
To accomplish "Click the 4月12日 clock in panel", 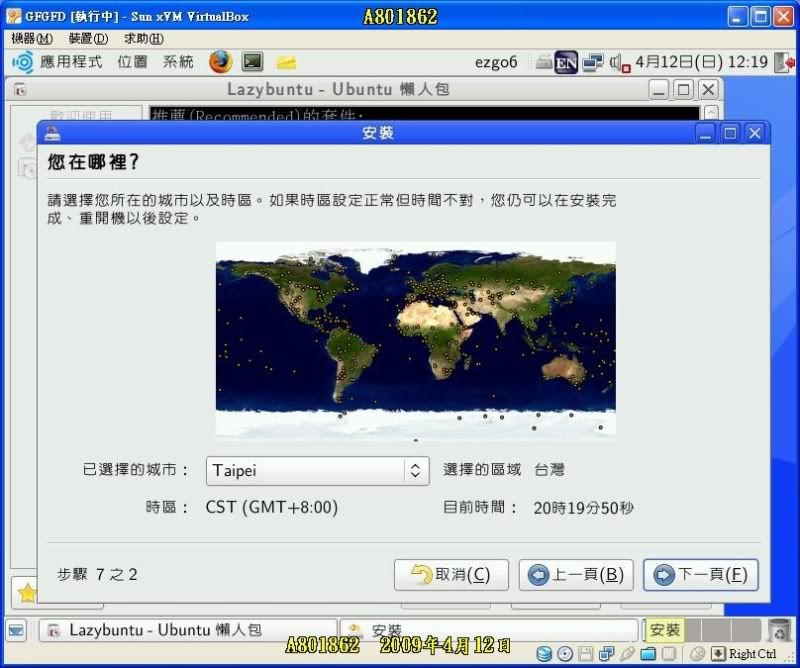I will click(701, 62).
